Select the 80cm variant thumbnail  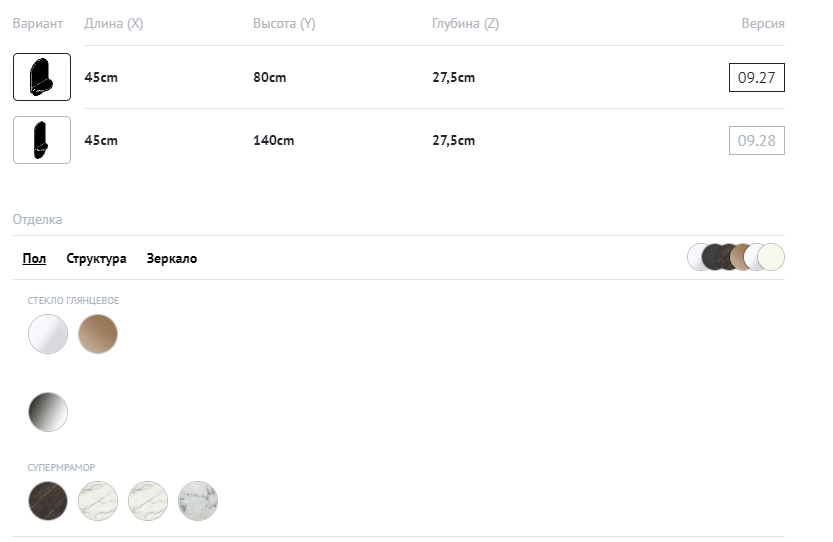coord(42,77)
